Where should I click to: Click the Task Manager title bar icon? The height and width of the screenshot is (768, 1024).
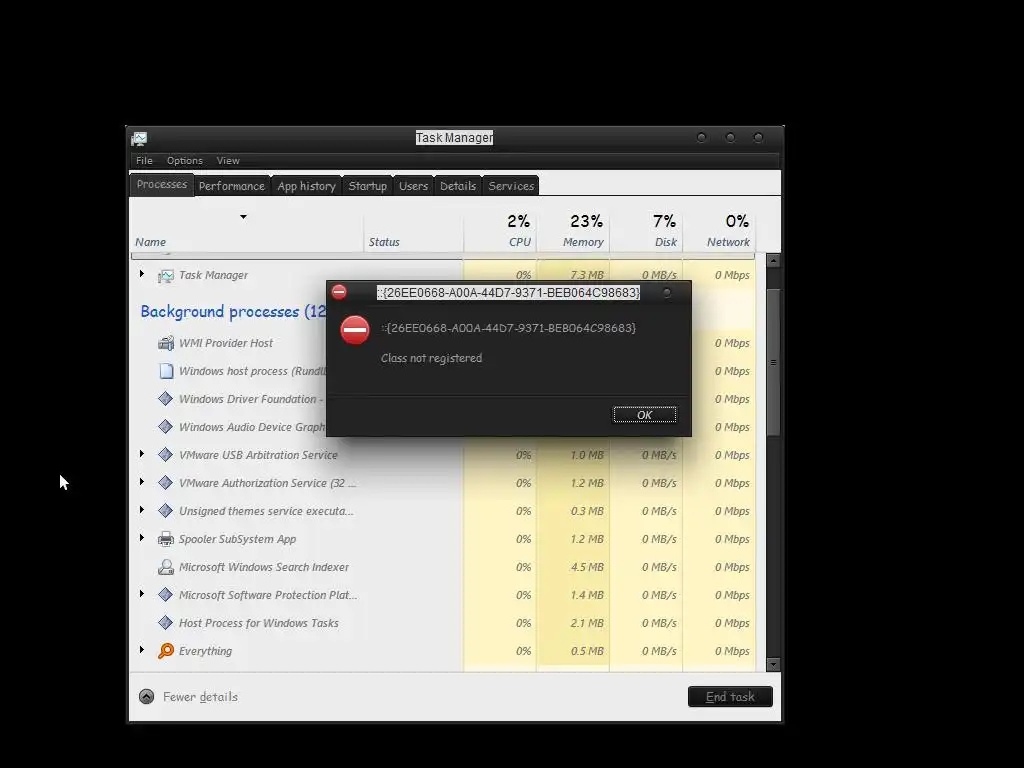tap(139, 138)
